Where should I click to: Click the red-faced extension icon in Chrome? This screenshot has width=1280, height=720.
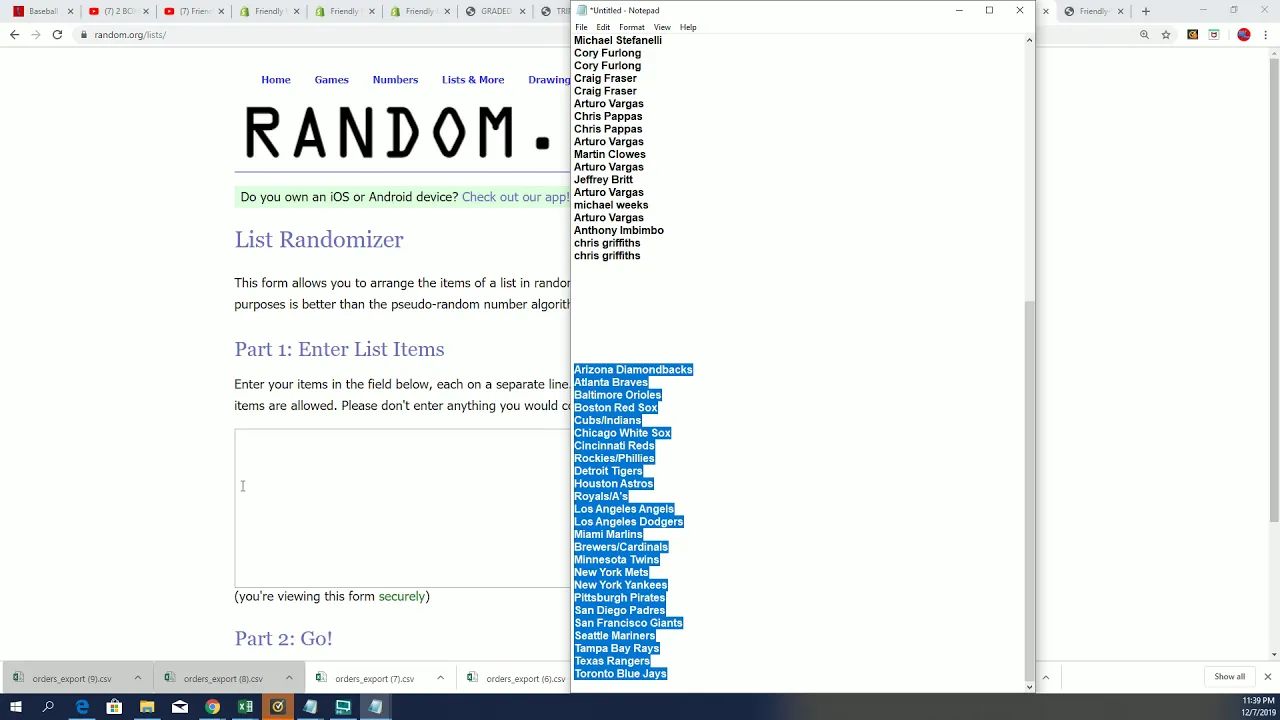point(1214,34)
